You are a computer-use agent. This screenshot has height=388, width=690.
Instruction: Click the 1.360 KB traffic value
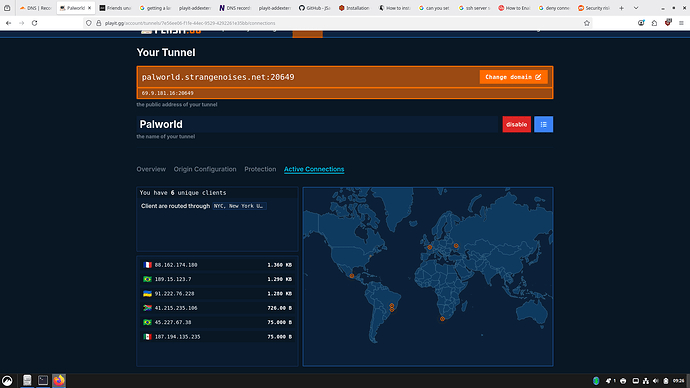point(279,265)
